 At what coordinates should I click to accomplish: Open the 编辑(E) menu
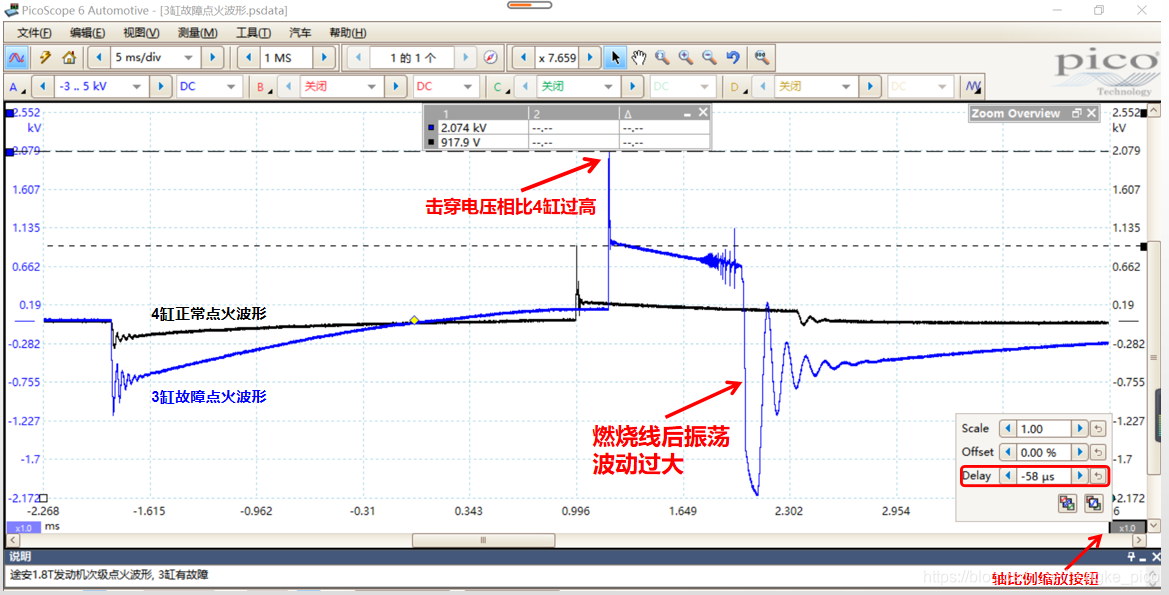pos(87,33)
